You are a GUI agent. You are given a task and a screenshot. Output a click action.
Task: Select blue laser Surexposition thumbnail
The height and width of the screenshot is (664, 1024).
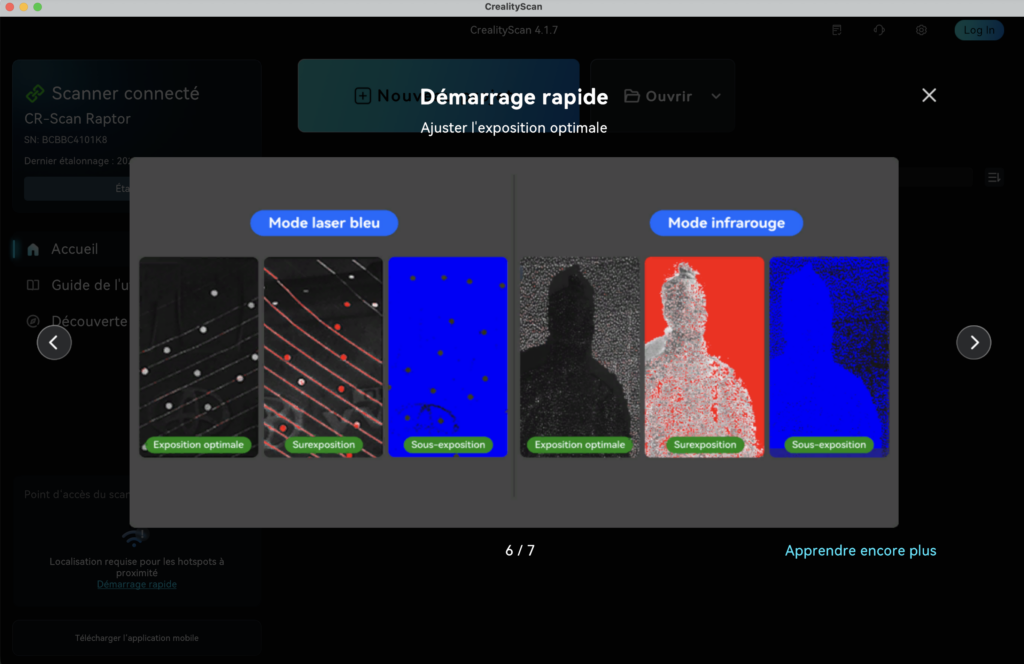(323, 356)
